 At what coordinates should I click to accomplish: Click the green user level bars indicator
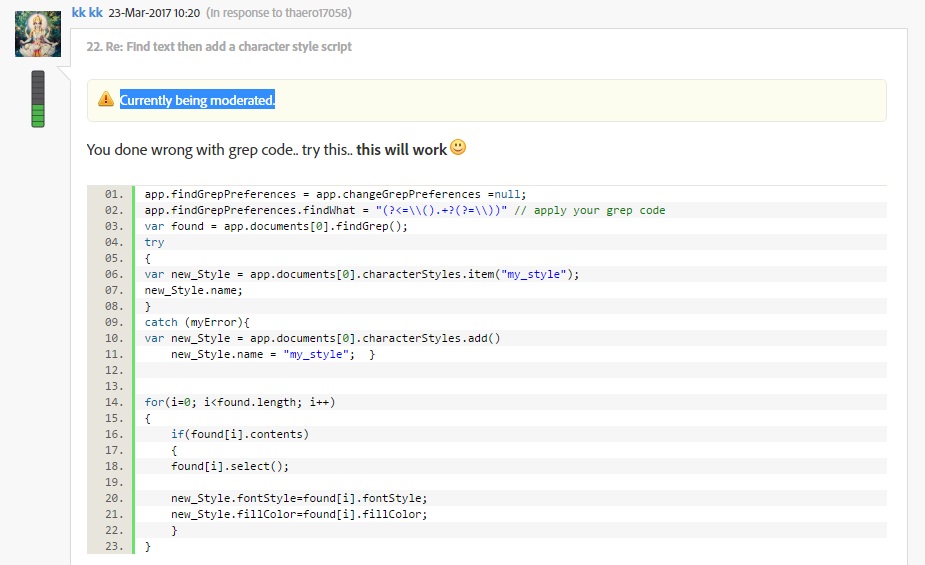(x=38, y=99)
